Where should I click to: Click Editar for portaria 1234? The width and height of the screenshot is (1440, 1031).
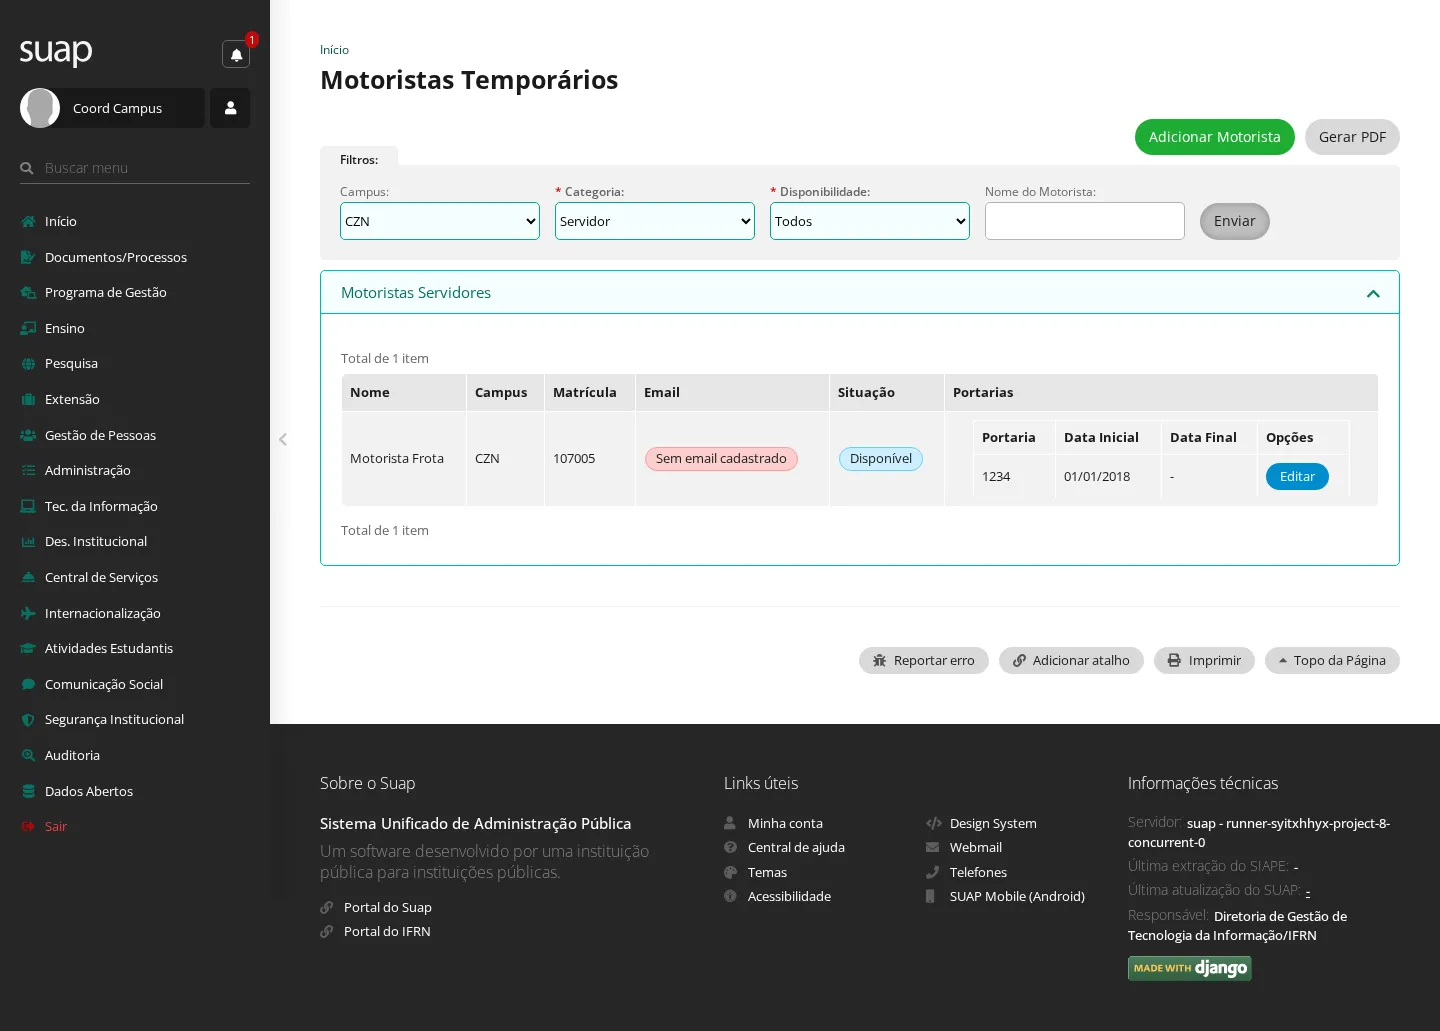(x=1297, y=476)
